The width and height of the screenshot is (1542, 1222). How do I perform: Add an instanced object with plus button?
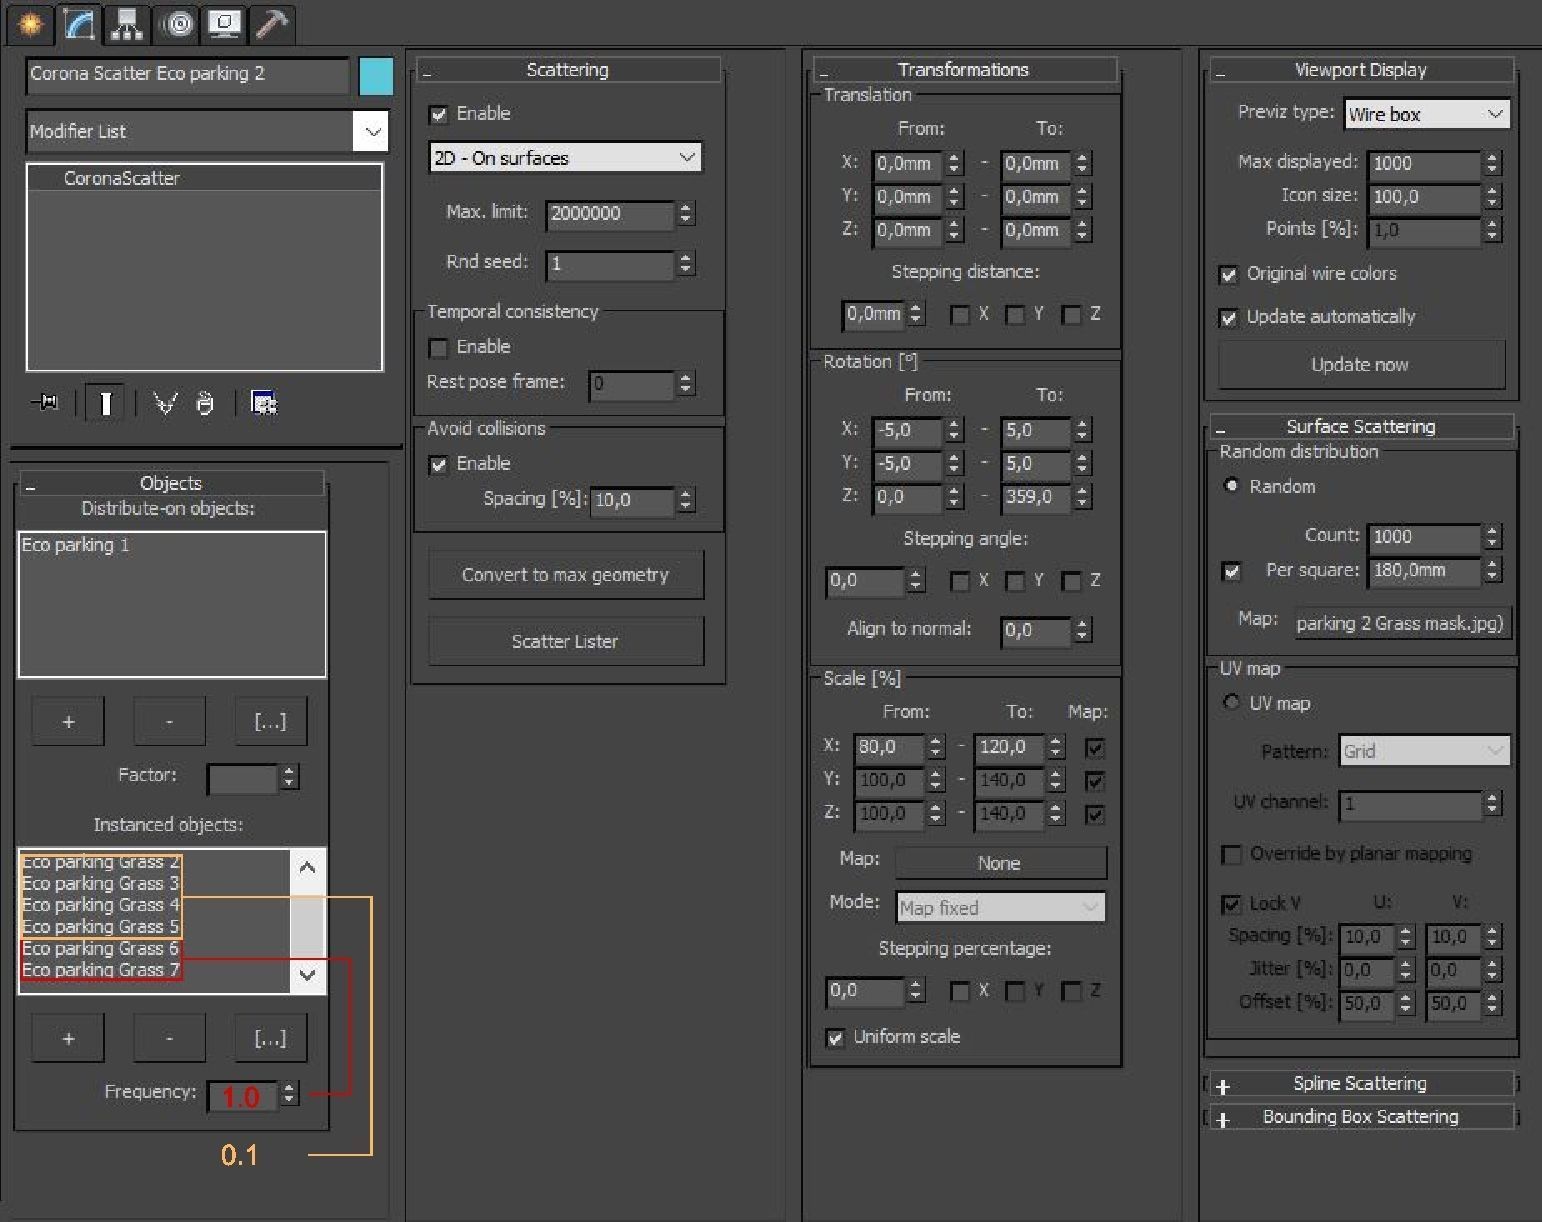pyautogui.click(x=68, y=1038)
